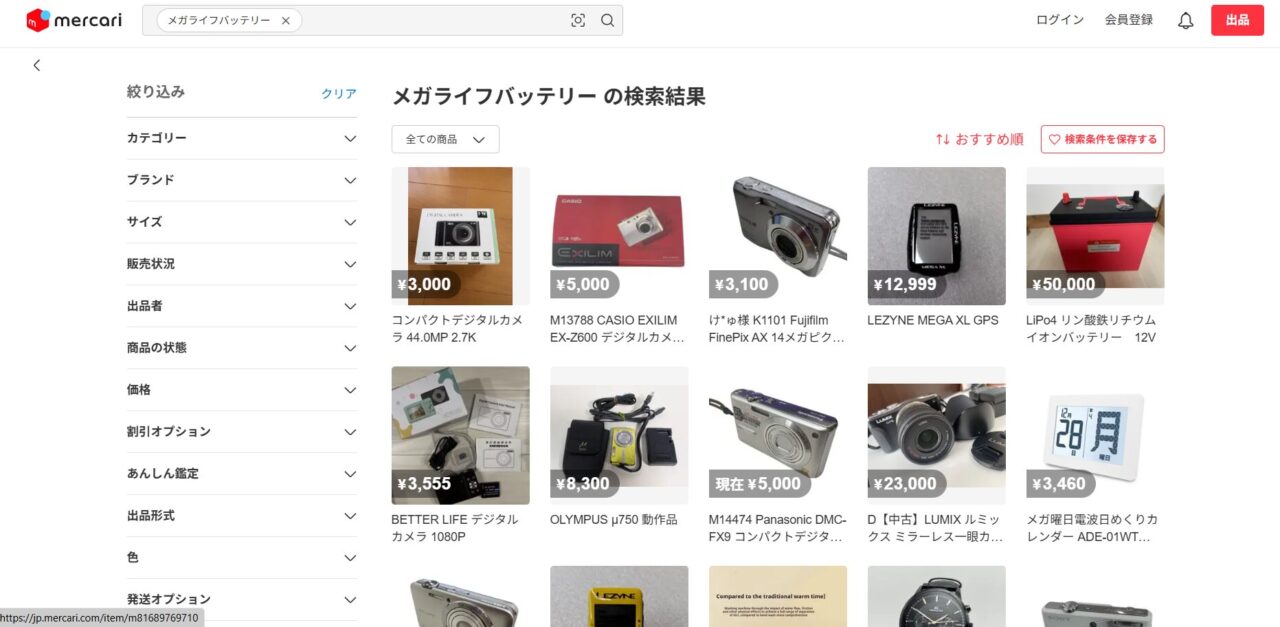1280x627 pixels.
Task: Expand the 色 filter section
Action: pyautogui.click(x=241, y=558)
